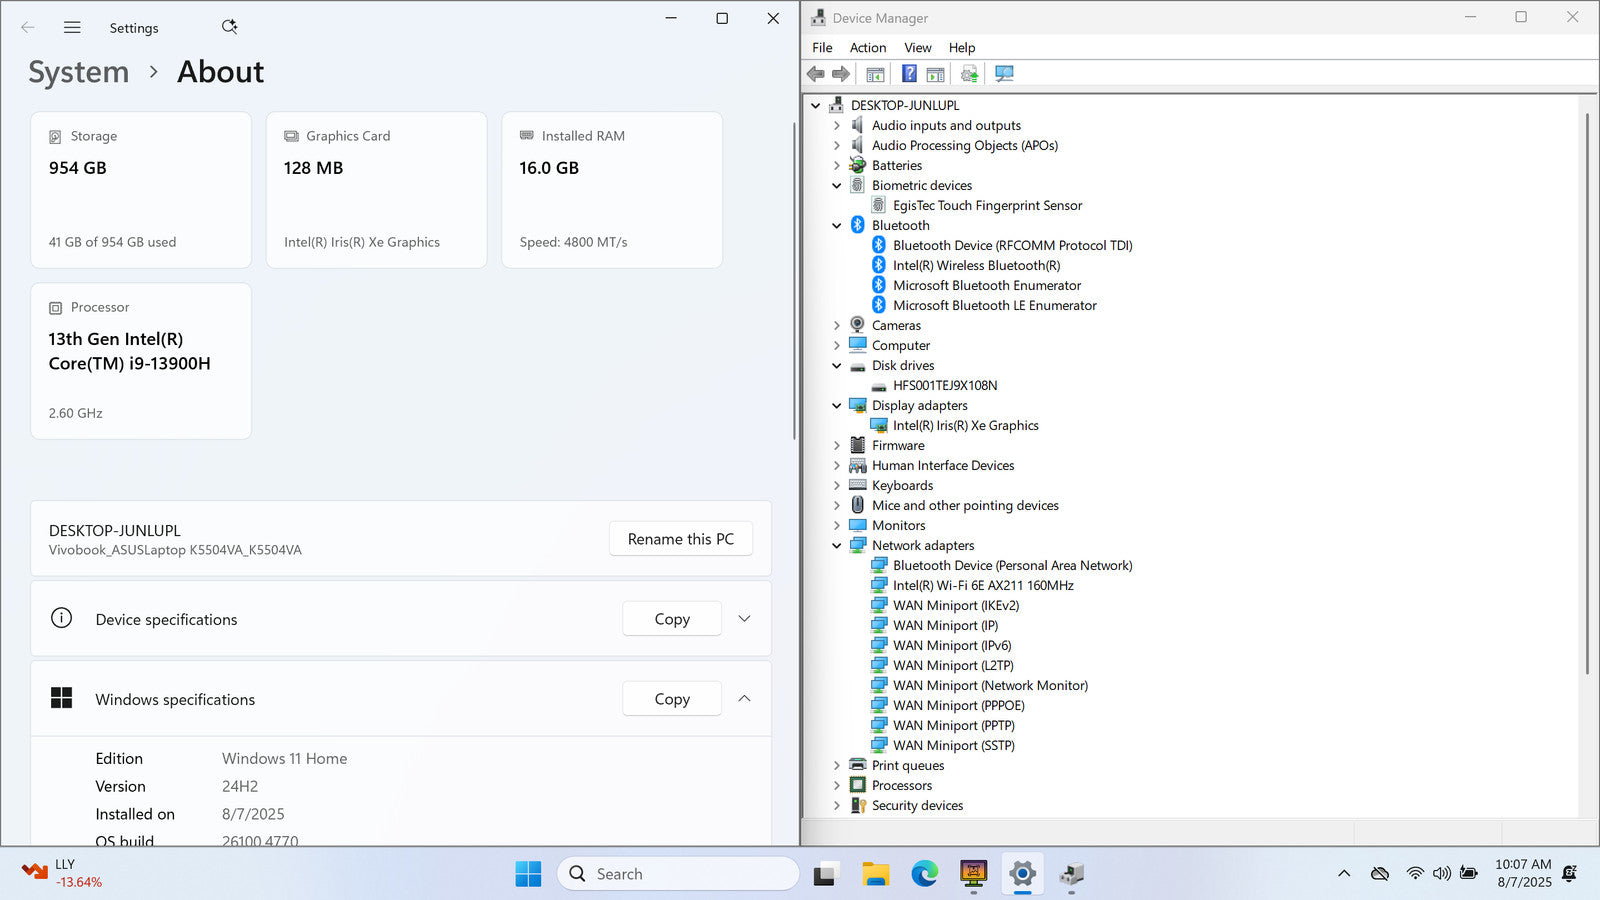Expand the Device specifications section
1600x900 pixels.
(x=744, y=619)
